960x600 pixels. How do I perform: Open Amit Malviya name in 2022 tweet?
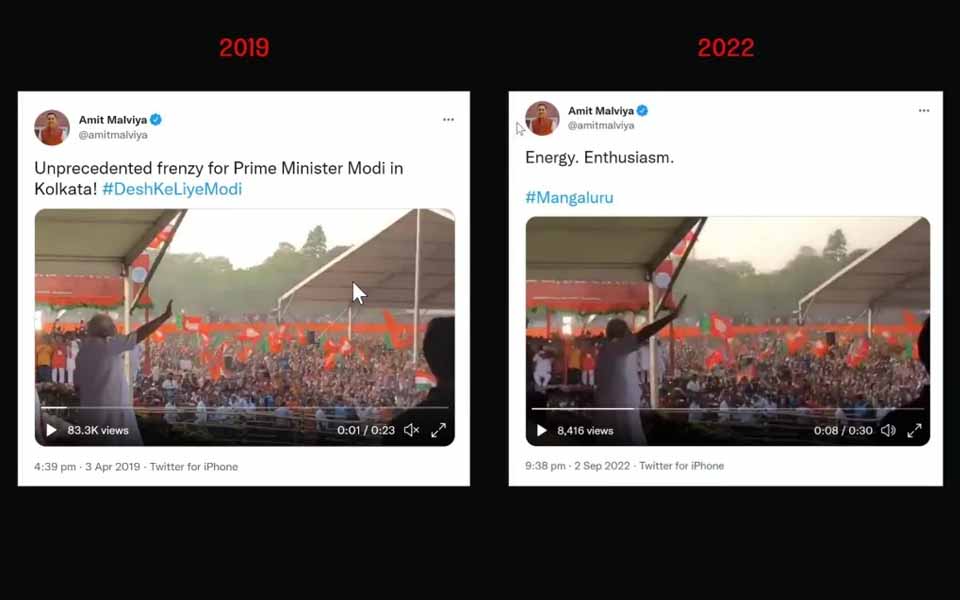(601, 111)
